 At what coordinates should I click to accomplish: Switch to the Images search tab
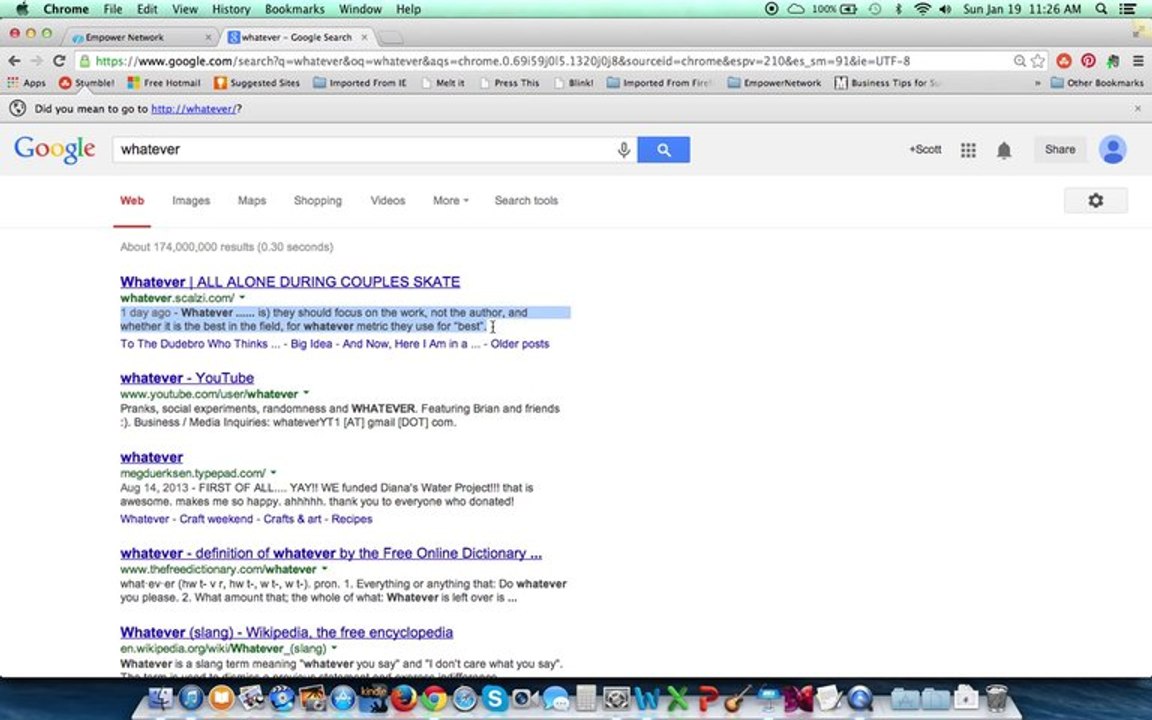pos(191,201)
